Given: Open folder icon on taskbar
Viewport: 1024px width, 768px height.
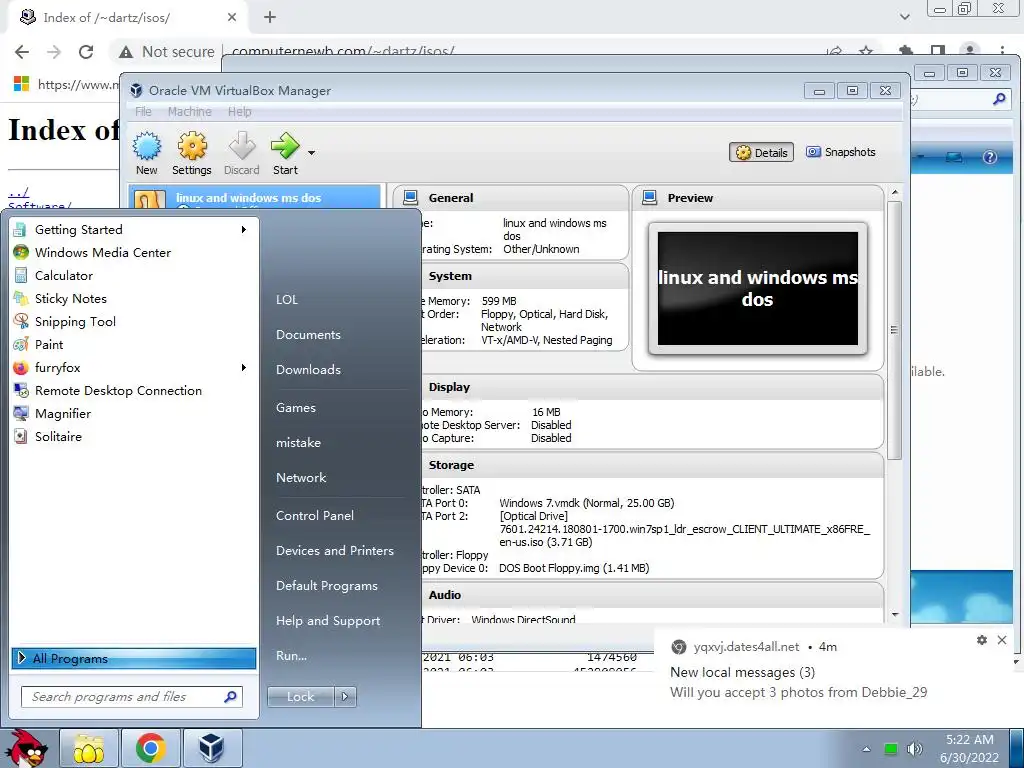Looking at the screenshot, I should click(89, 748).
